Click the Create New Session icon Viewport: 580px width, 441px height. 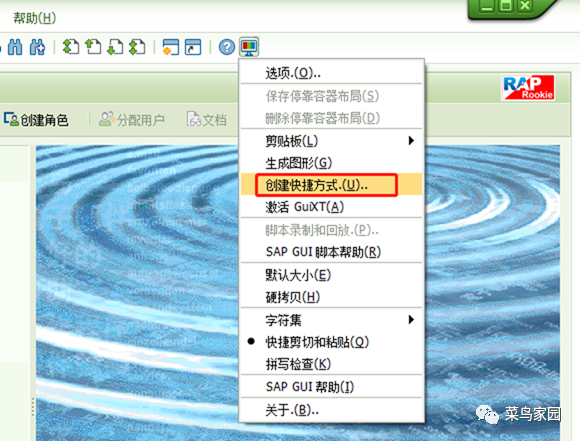coord(171,47)
